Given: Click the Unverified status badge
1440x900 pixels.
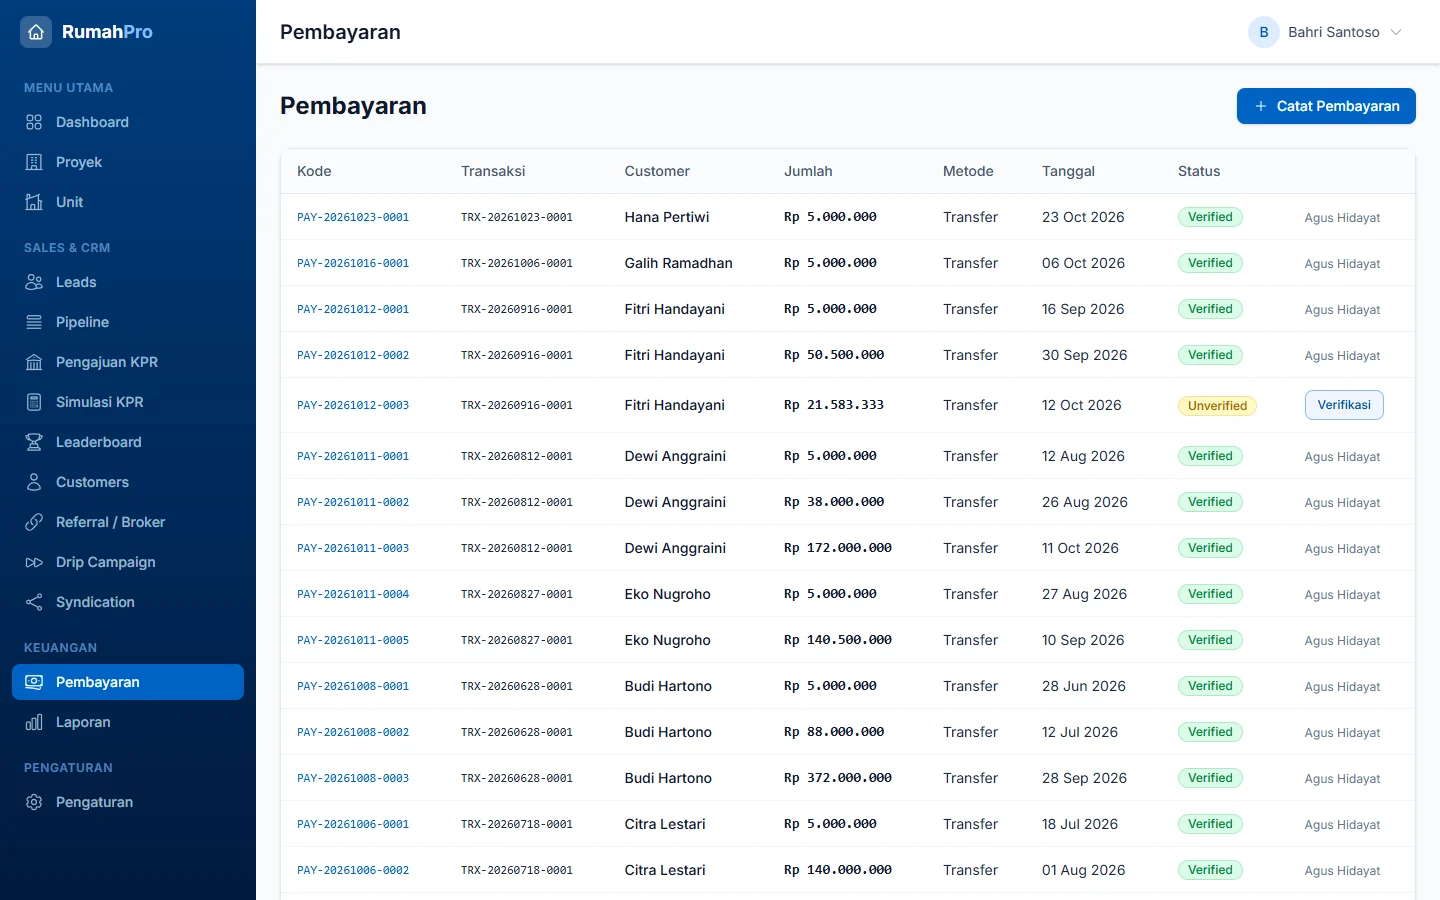Looking at the screenshot, I should (1217, 405).
